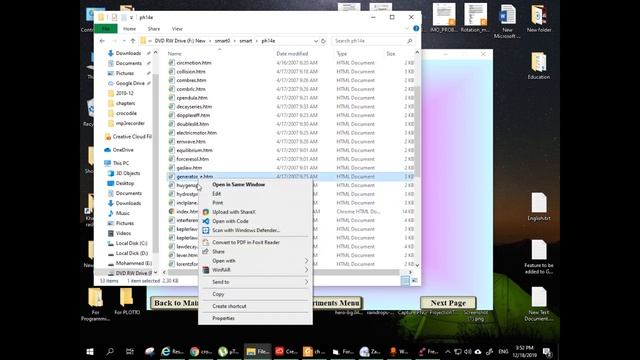Switch to Chrome from taskbar
The width and height of the screenshot is (640, 360).
pos(201,351)
